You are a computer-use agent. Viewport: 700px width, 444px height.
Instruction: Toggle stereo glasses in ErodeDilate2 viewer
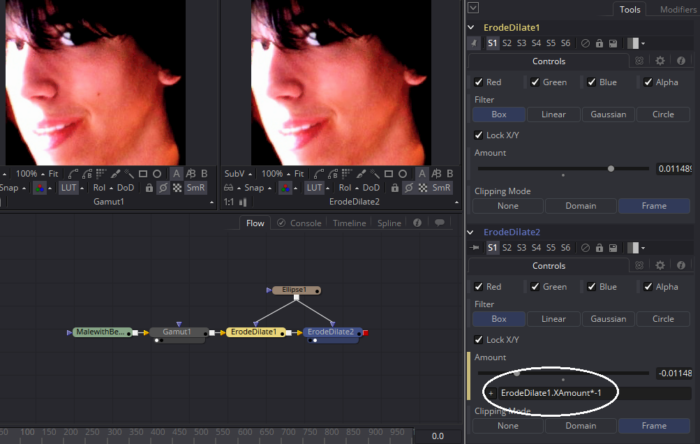coord(229,188)
